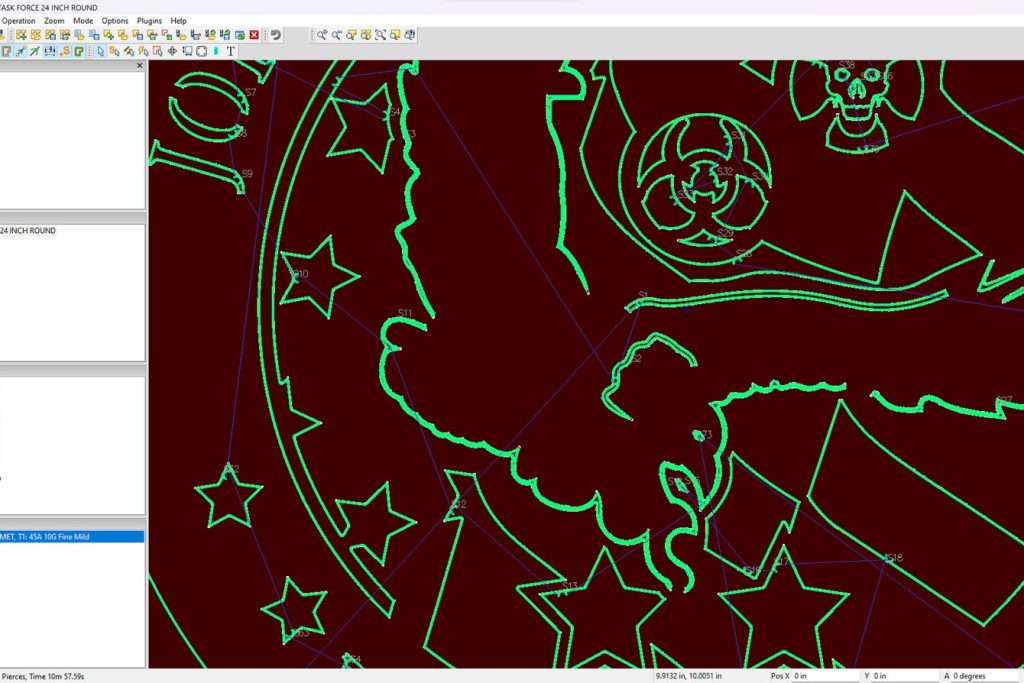
Task: Click the angle 'A' degrees field
Action: click(985, 676)
